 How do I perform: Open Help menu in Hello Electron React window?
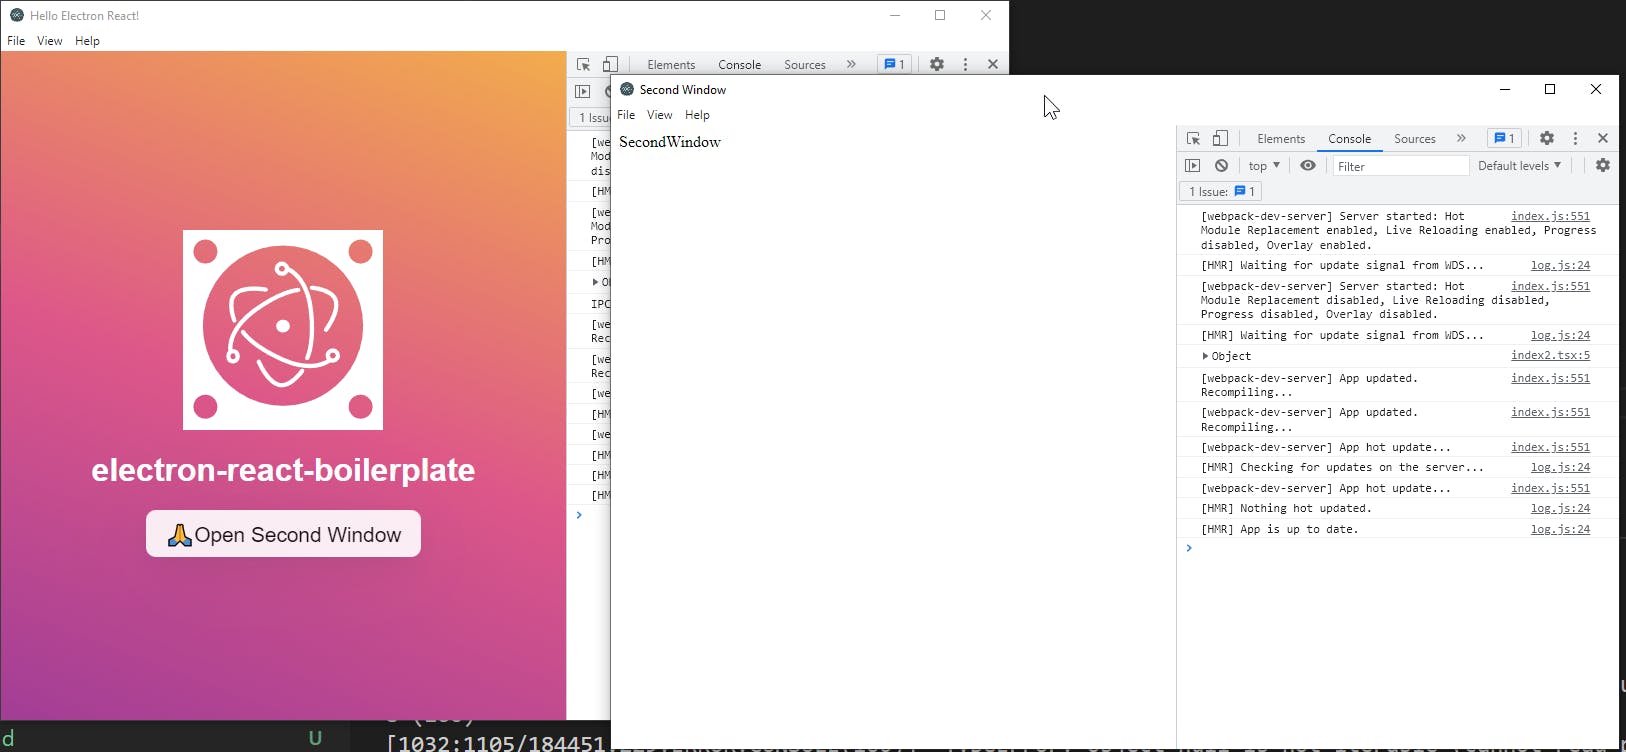pyautogui.click(x=88, y=41)
